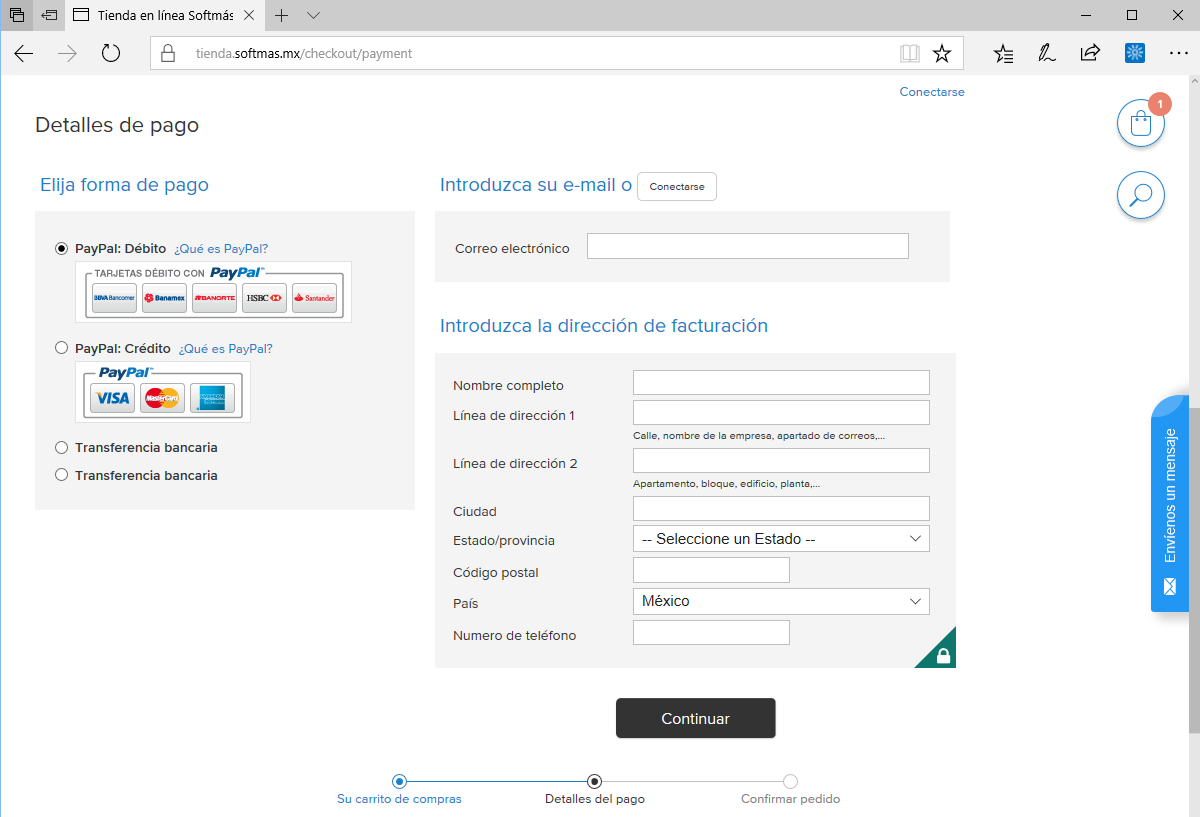The height and width of the screenshot is (817, 1200).
Task: Show the tab list chevron next to new tab
Action: (x=313, y=16)
